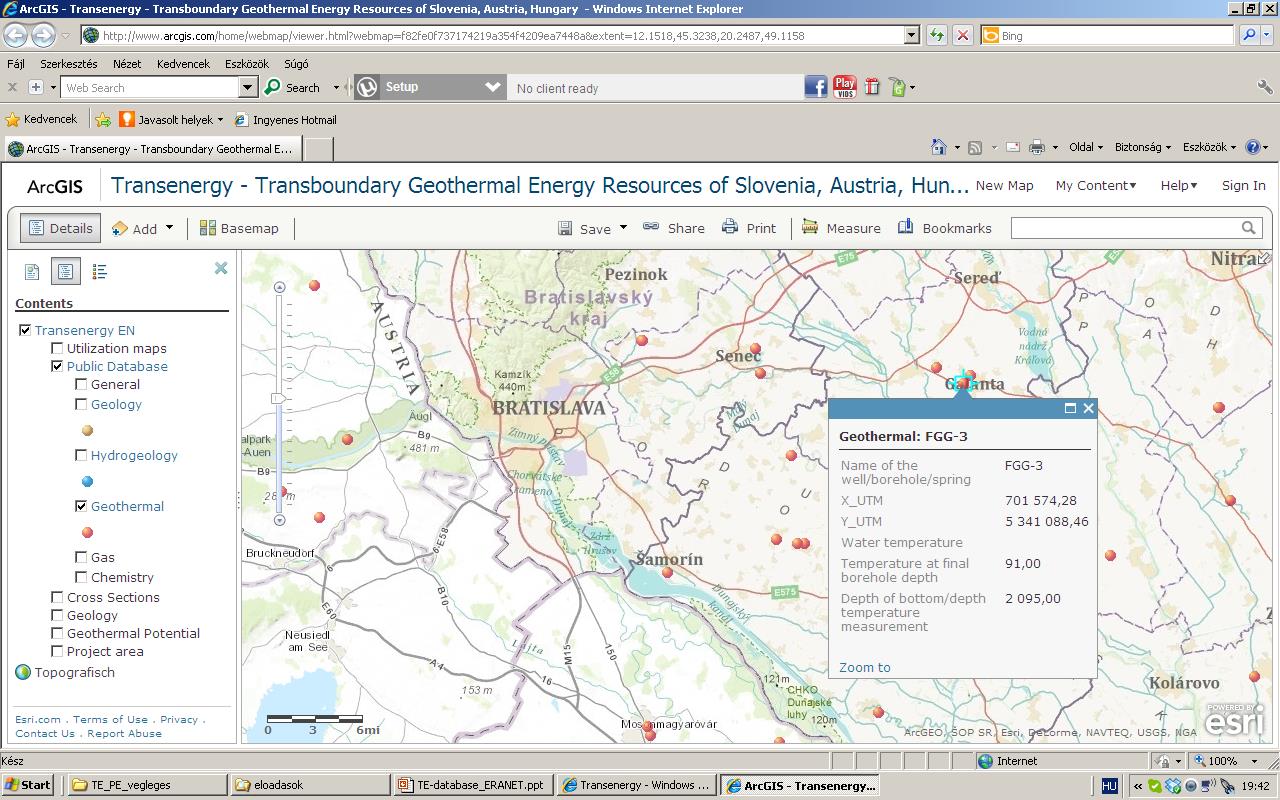
Task: Click the map zoom out button
Action: (280, 520)
